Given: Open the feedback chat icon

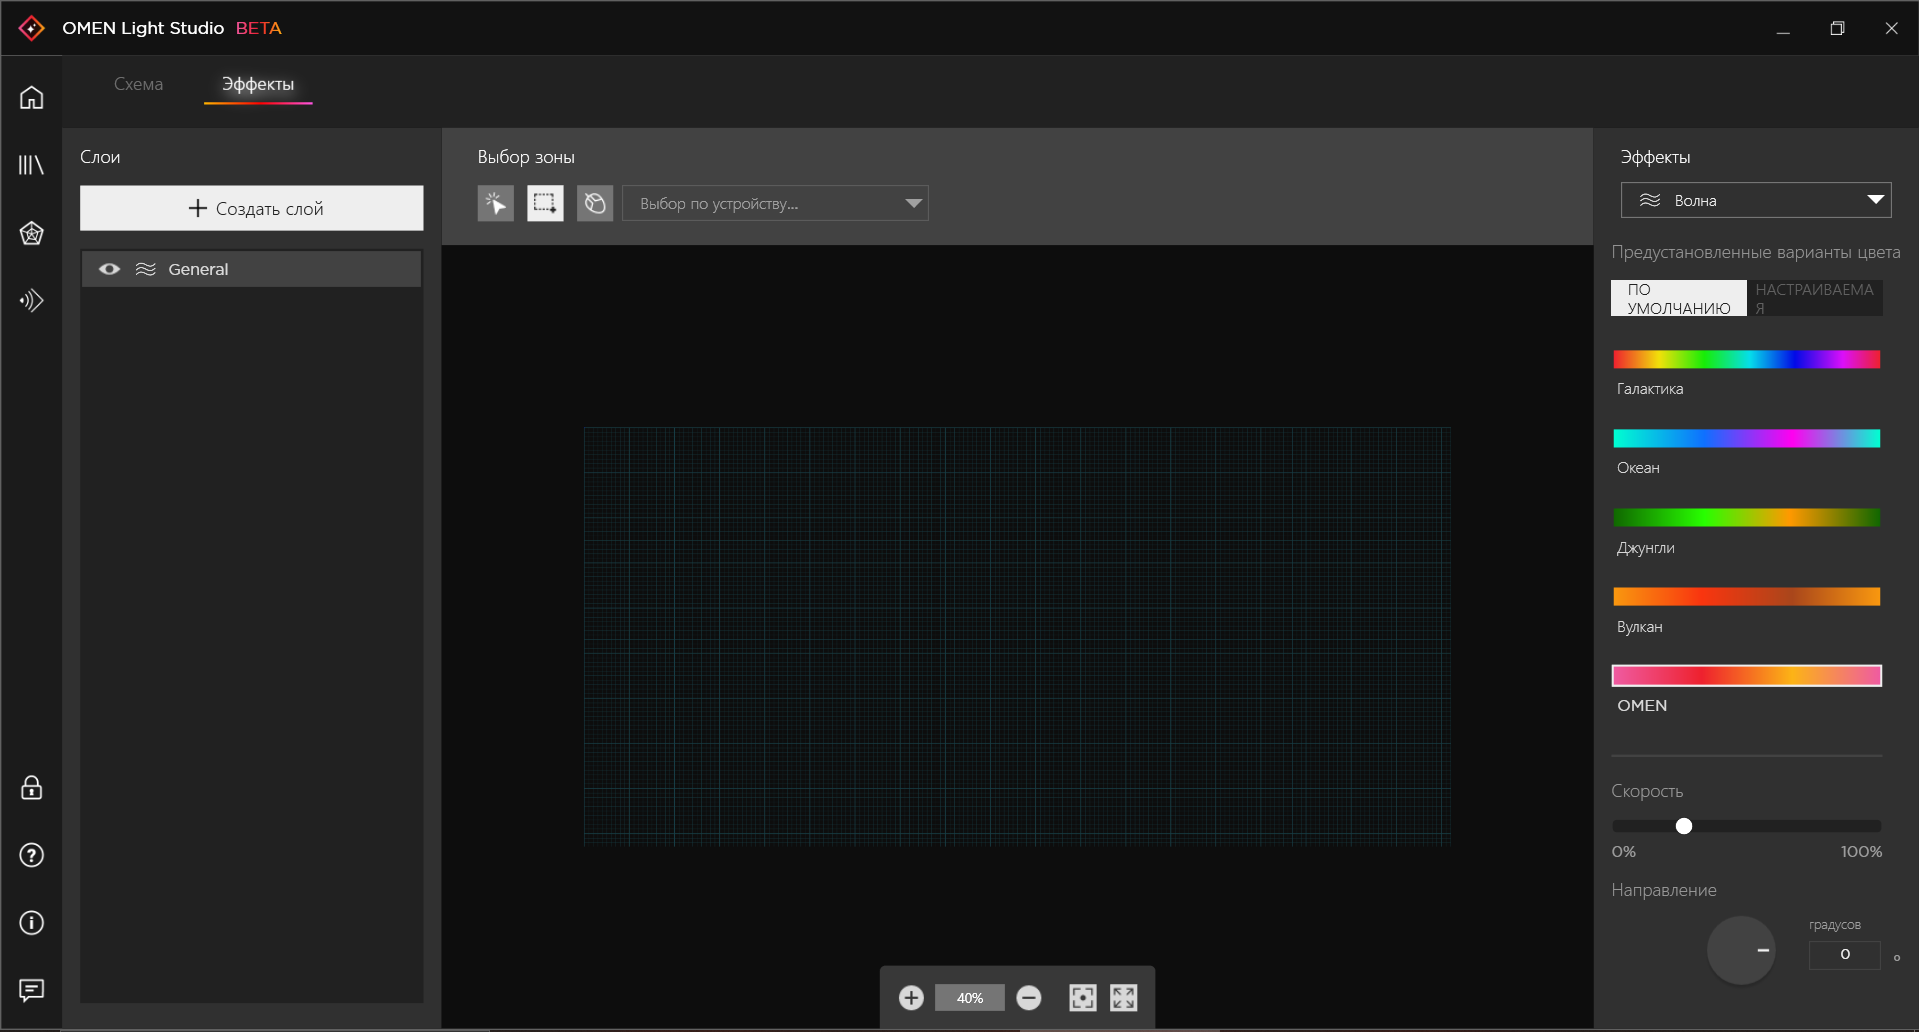Looking at the screenshot, I should pyautogui.click(x=31, y=990).
